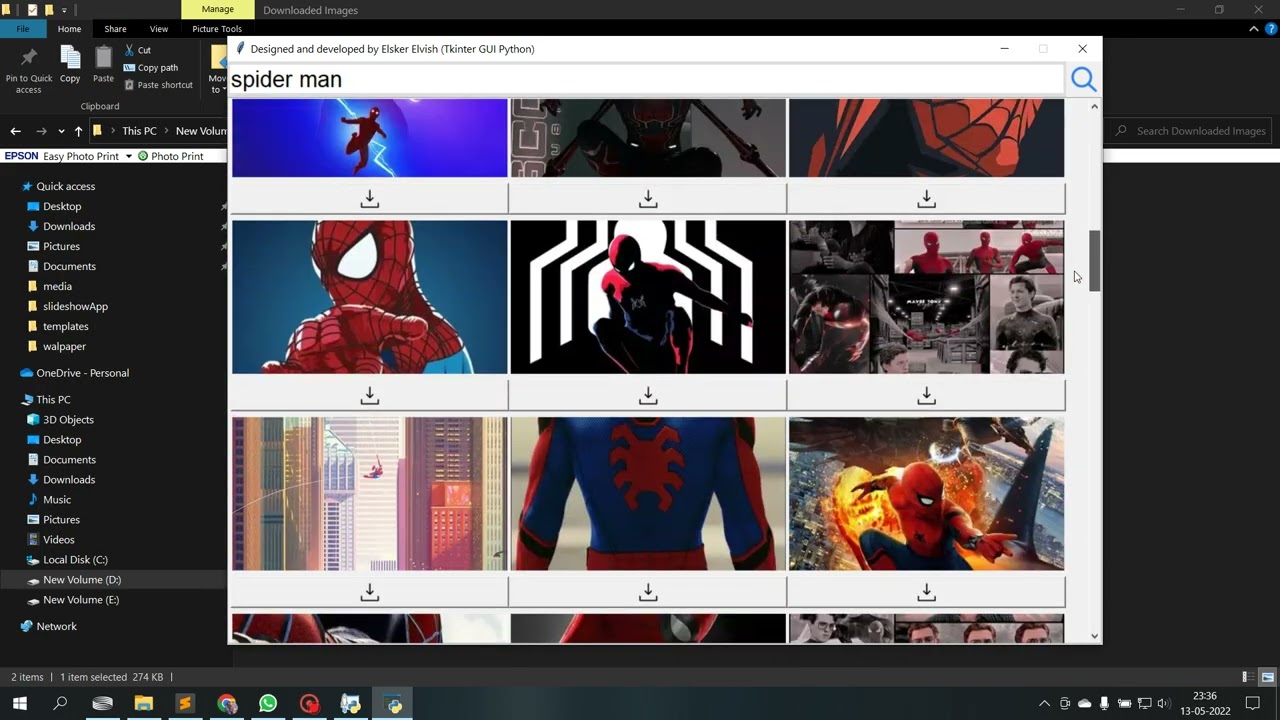Click the Properties checkmark icon in title bar
This screenshot has height=720, width=1280.
[31, 10]
